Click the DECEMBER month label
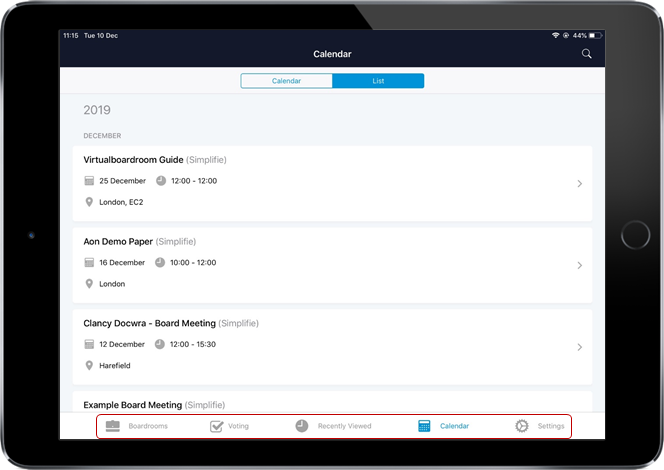 [102, 135]
